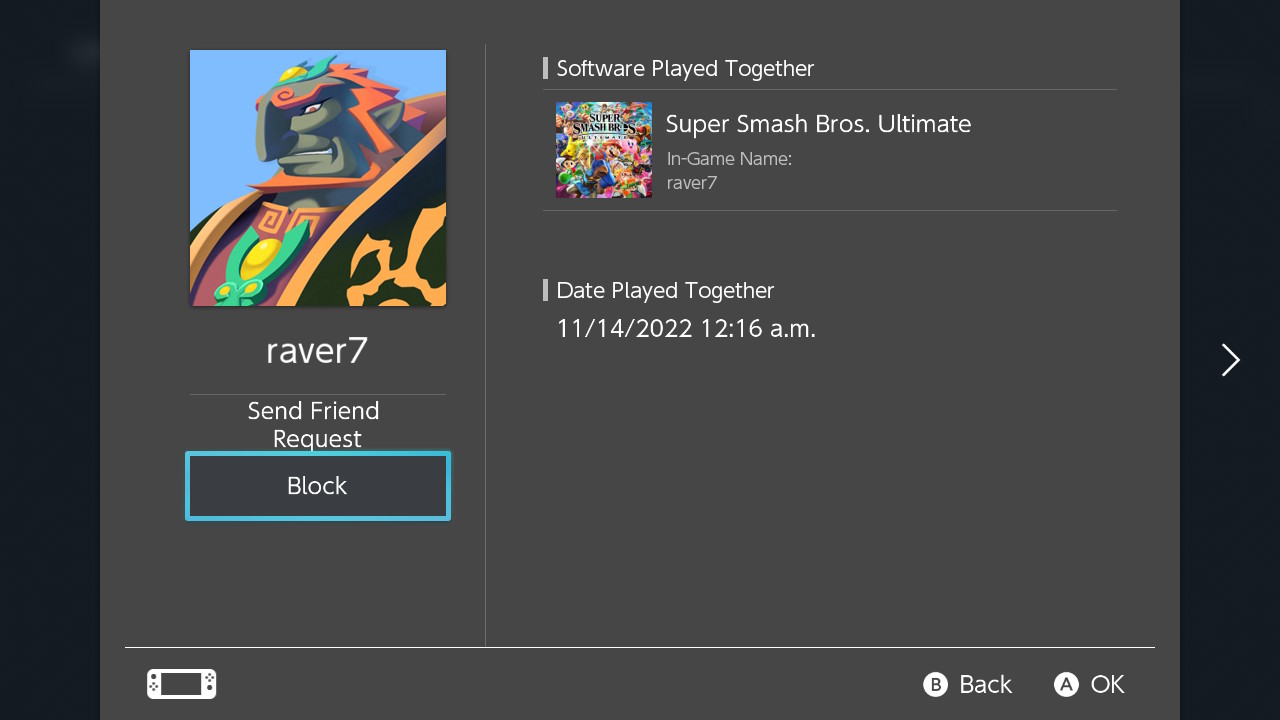Image resolution: width=1280 pixels, height=720 pixels.
Task: Select the Block button
Action: 317,486
